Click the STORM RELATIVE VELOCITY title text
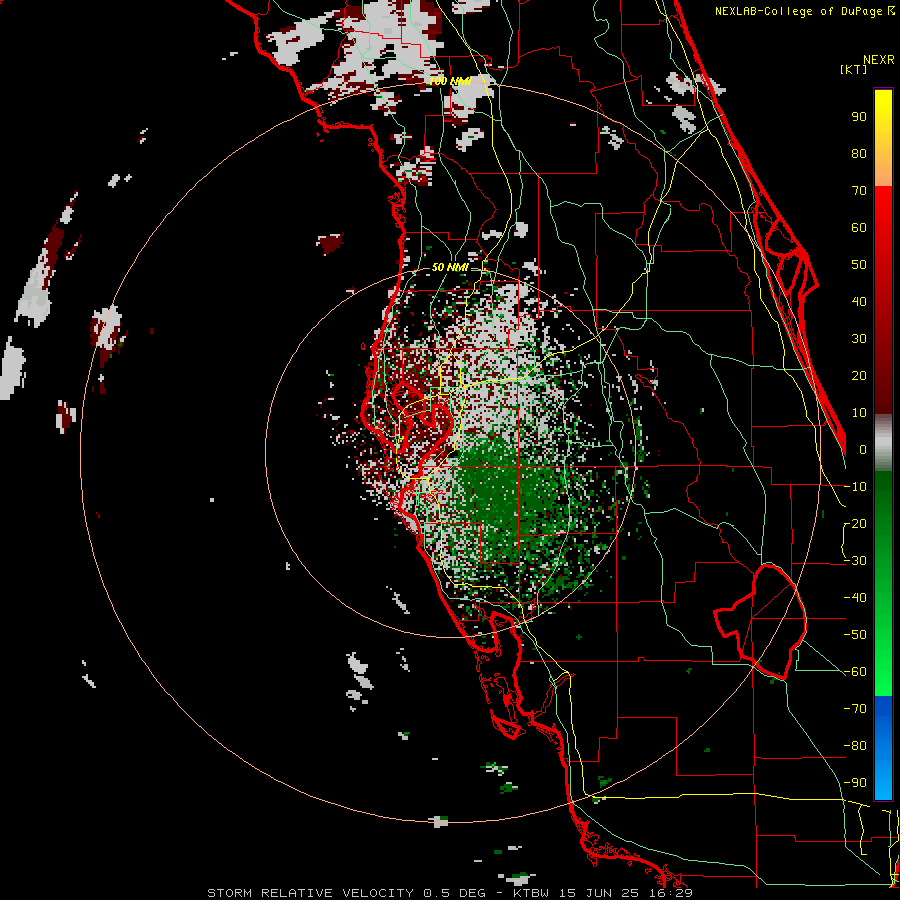Screen dimensions: 900x900 (x=311, y=893)
